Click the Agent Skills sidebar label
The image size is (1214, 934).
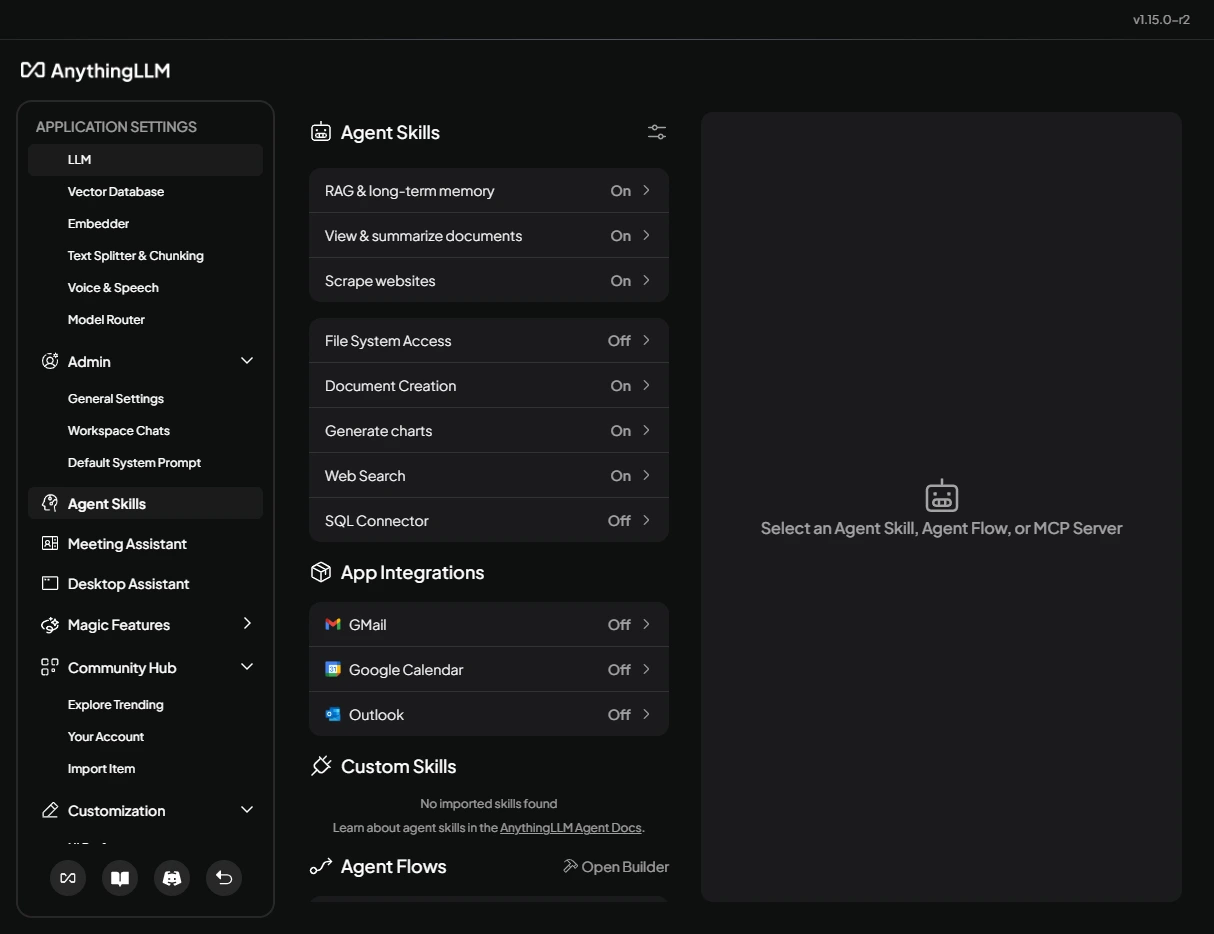click(x=107, y=504)
